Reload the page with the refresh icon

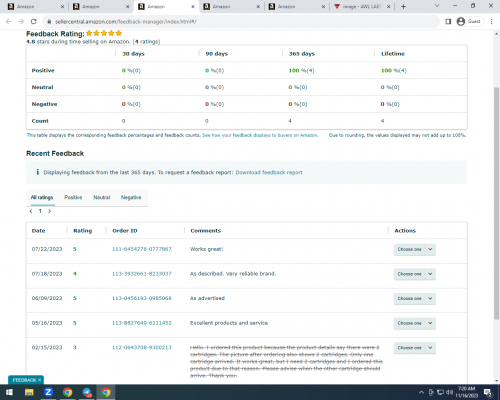[34, 22]
